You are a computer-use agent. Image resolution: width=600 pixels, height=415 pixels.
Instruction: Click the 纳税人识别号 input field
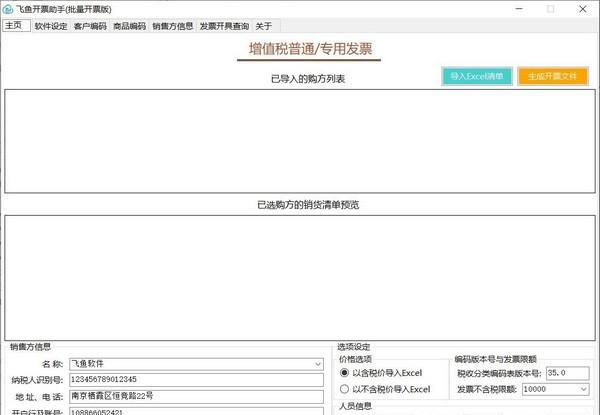click(196, 379)
